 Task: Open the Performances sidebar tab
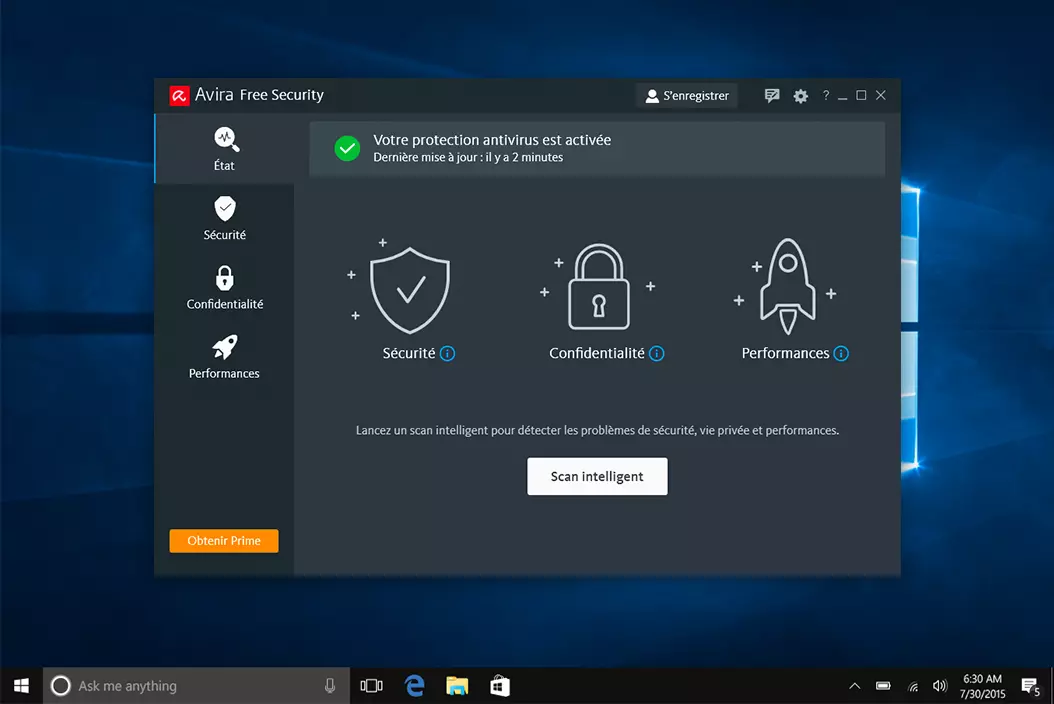[225, 357]
